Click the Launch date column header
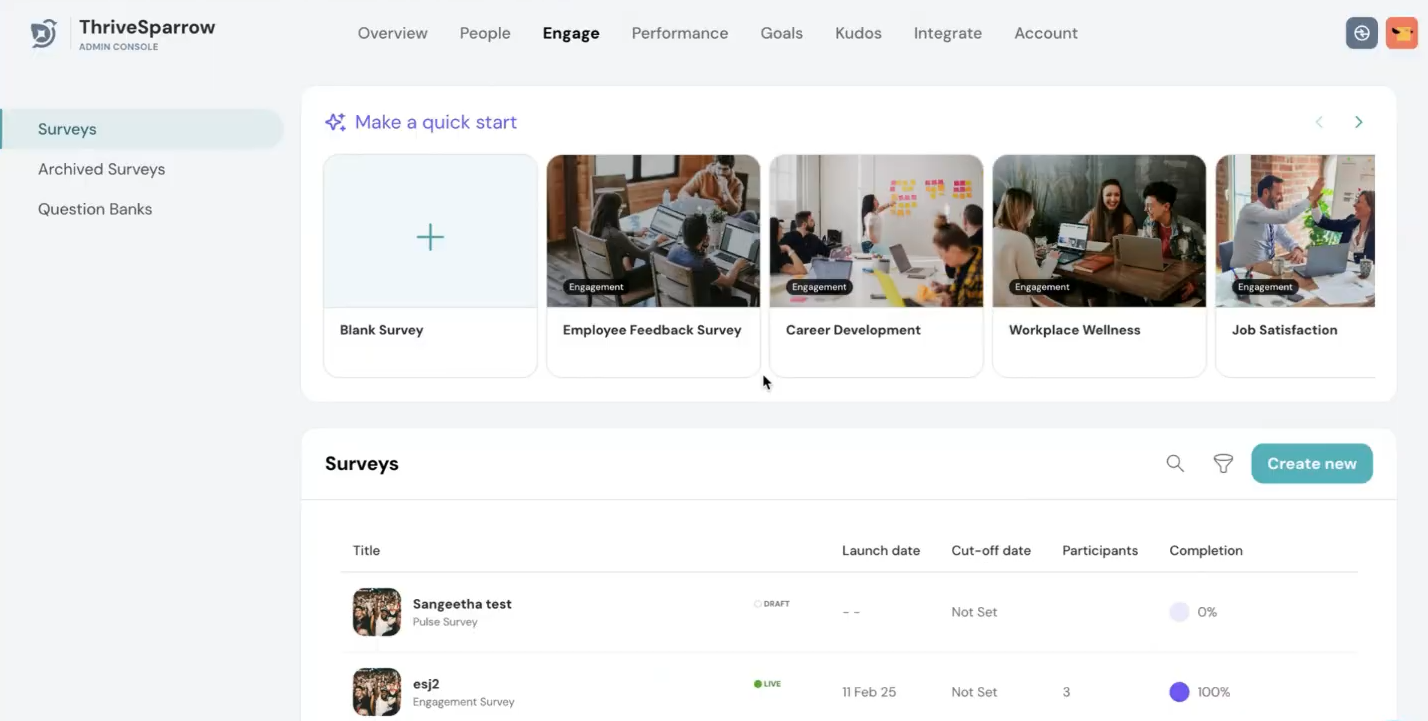The width and height of the screenshot is (1428, 721). click(x=881, y=550)
